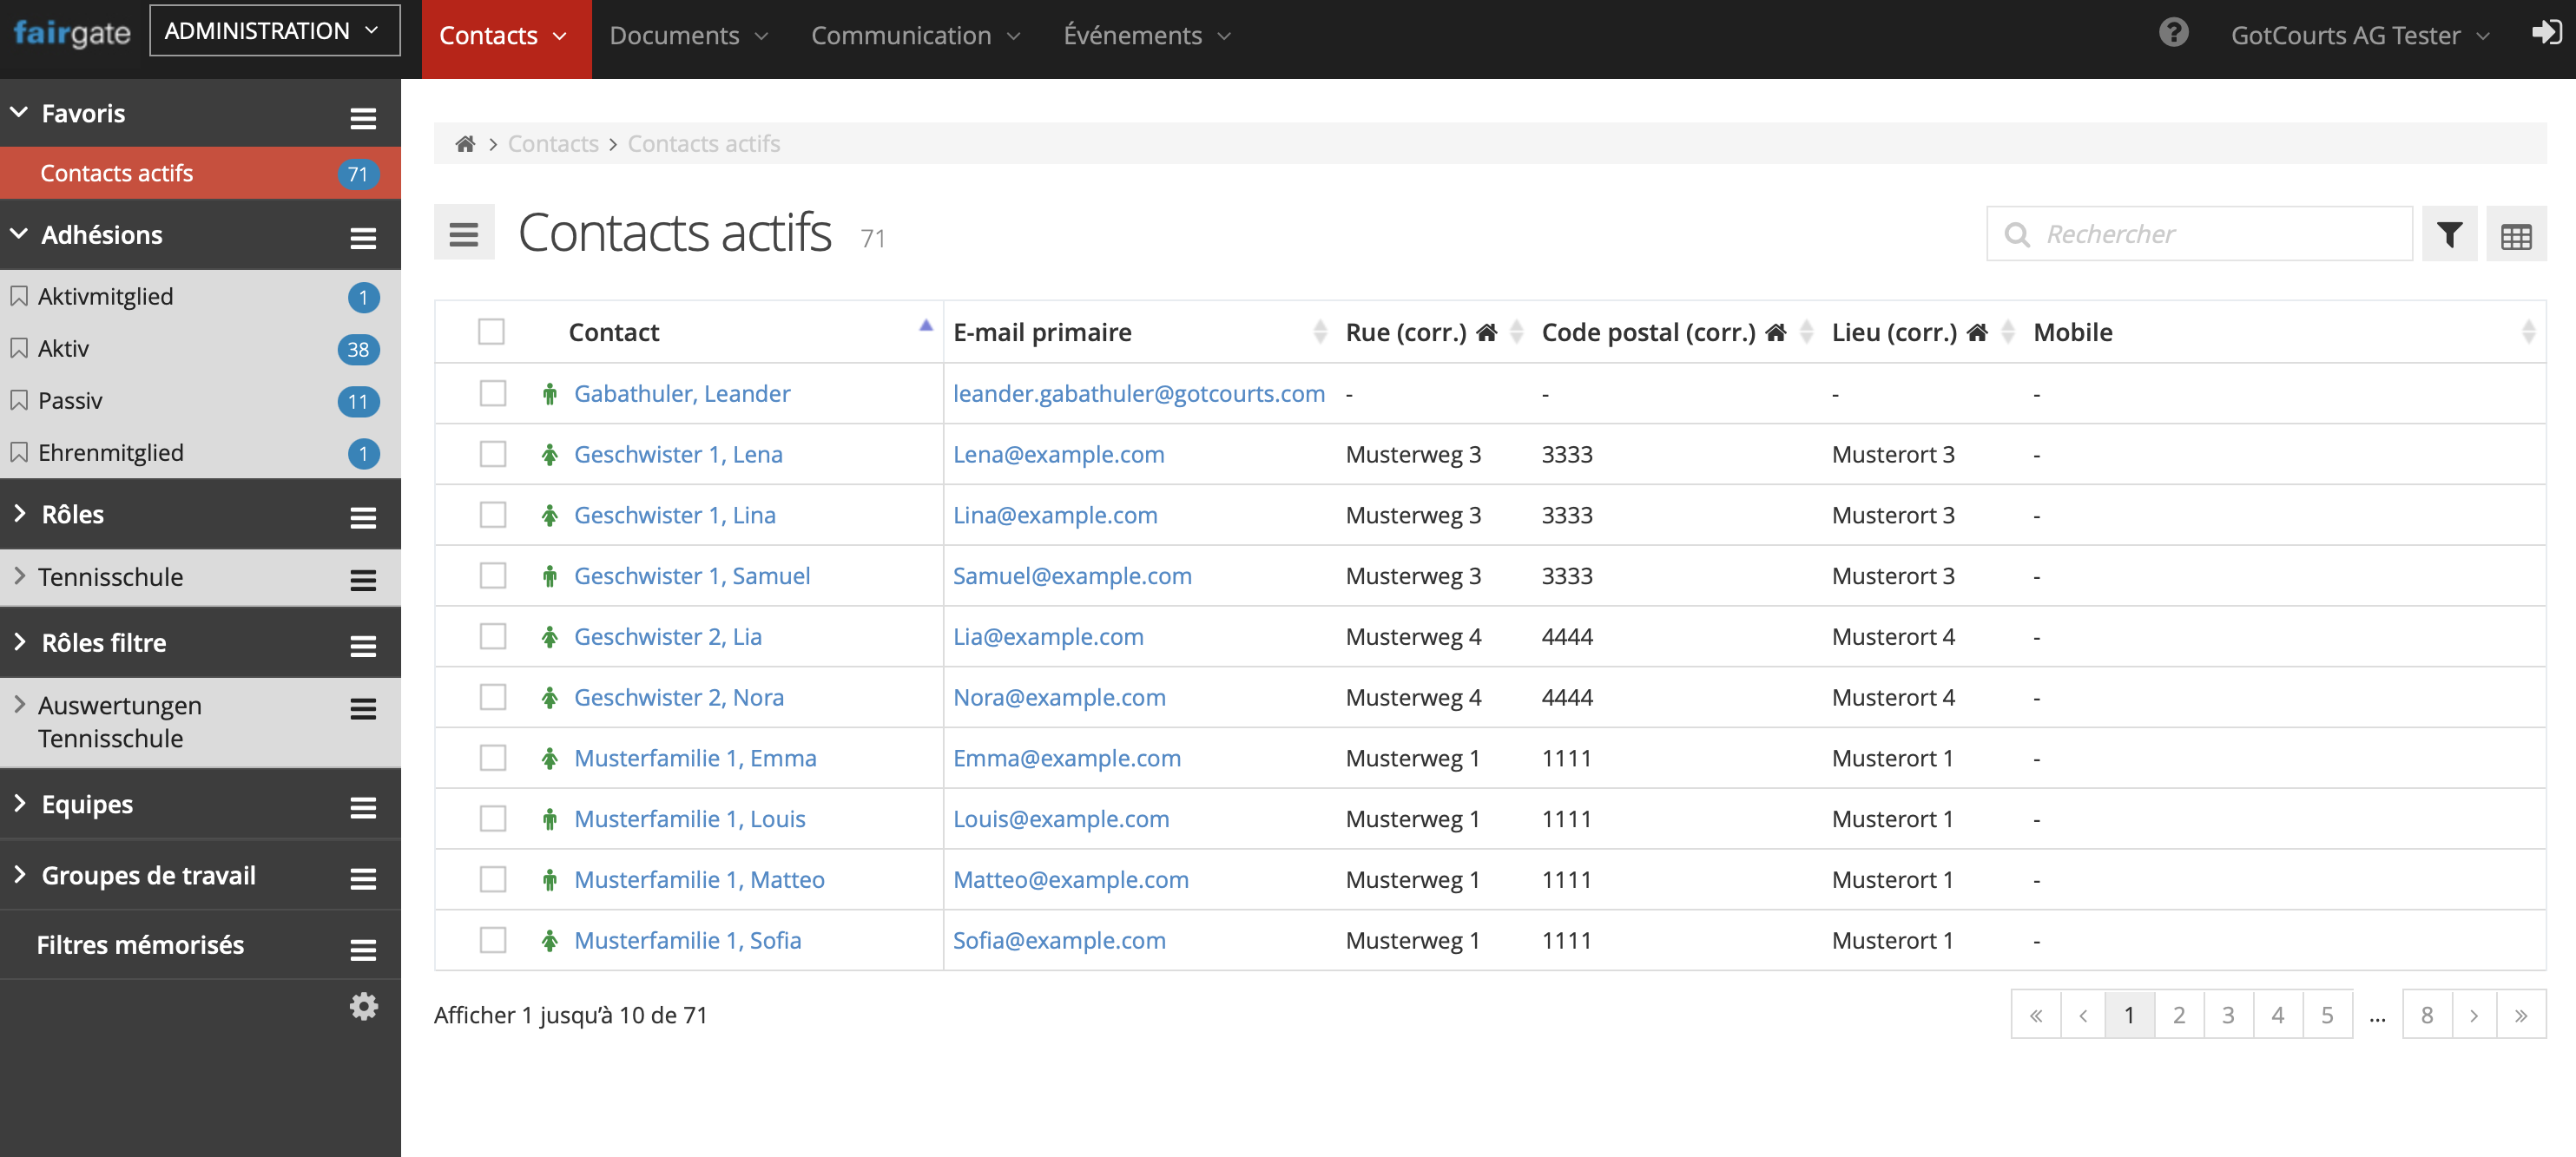Go to page 8 of results
This screenshot has width=2576, height=1157.
2426,1015
